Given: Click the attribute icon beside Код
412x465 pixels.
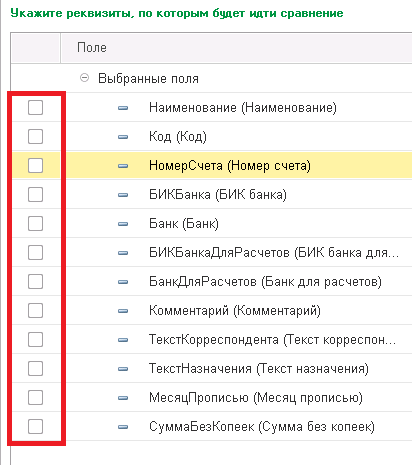Looking at the screenshot, I should [x=123, y=137].
